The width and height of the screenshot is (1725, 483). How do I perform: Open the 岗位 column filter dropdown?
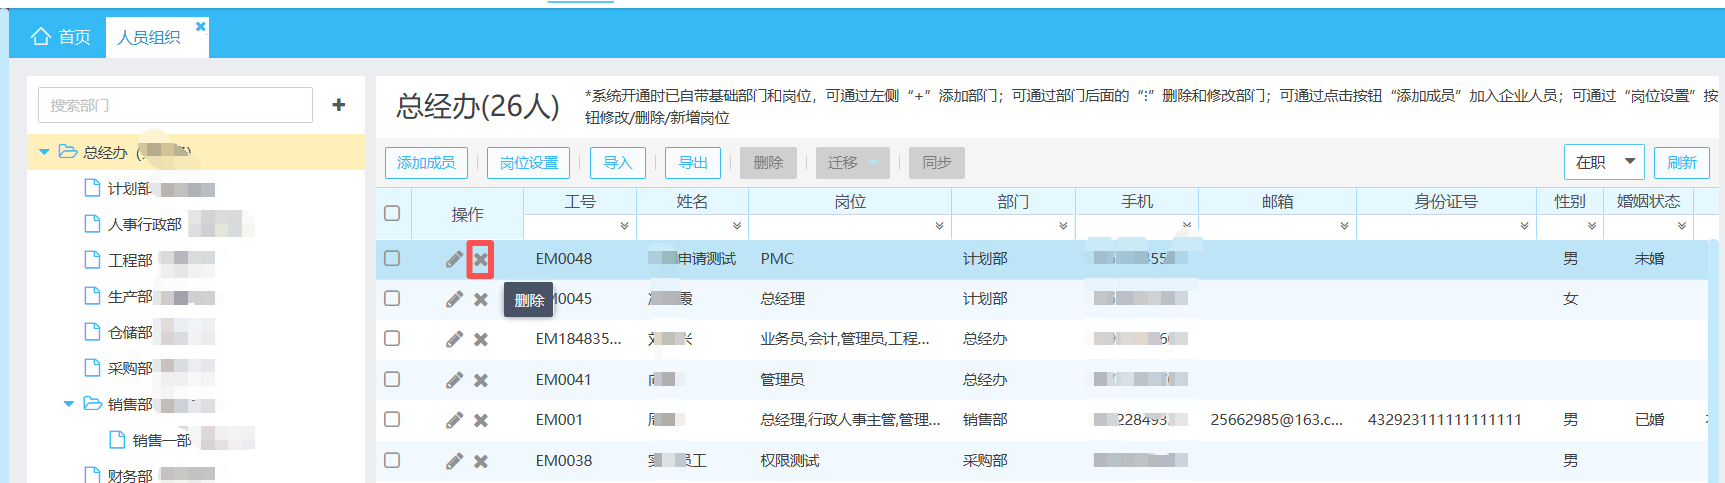point(939,227)
